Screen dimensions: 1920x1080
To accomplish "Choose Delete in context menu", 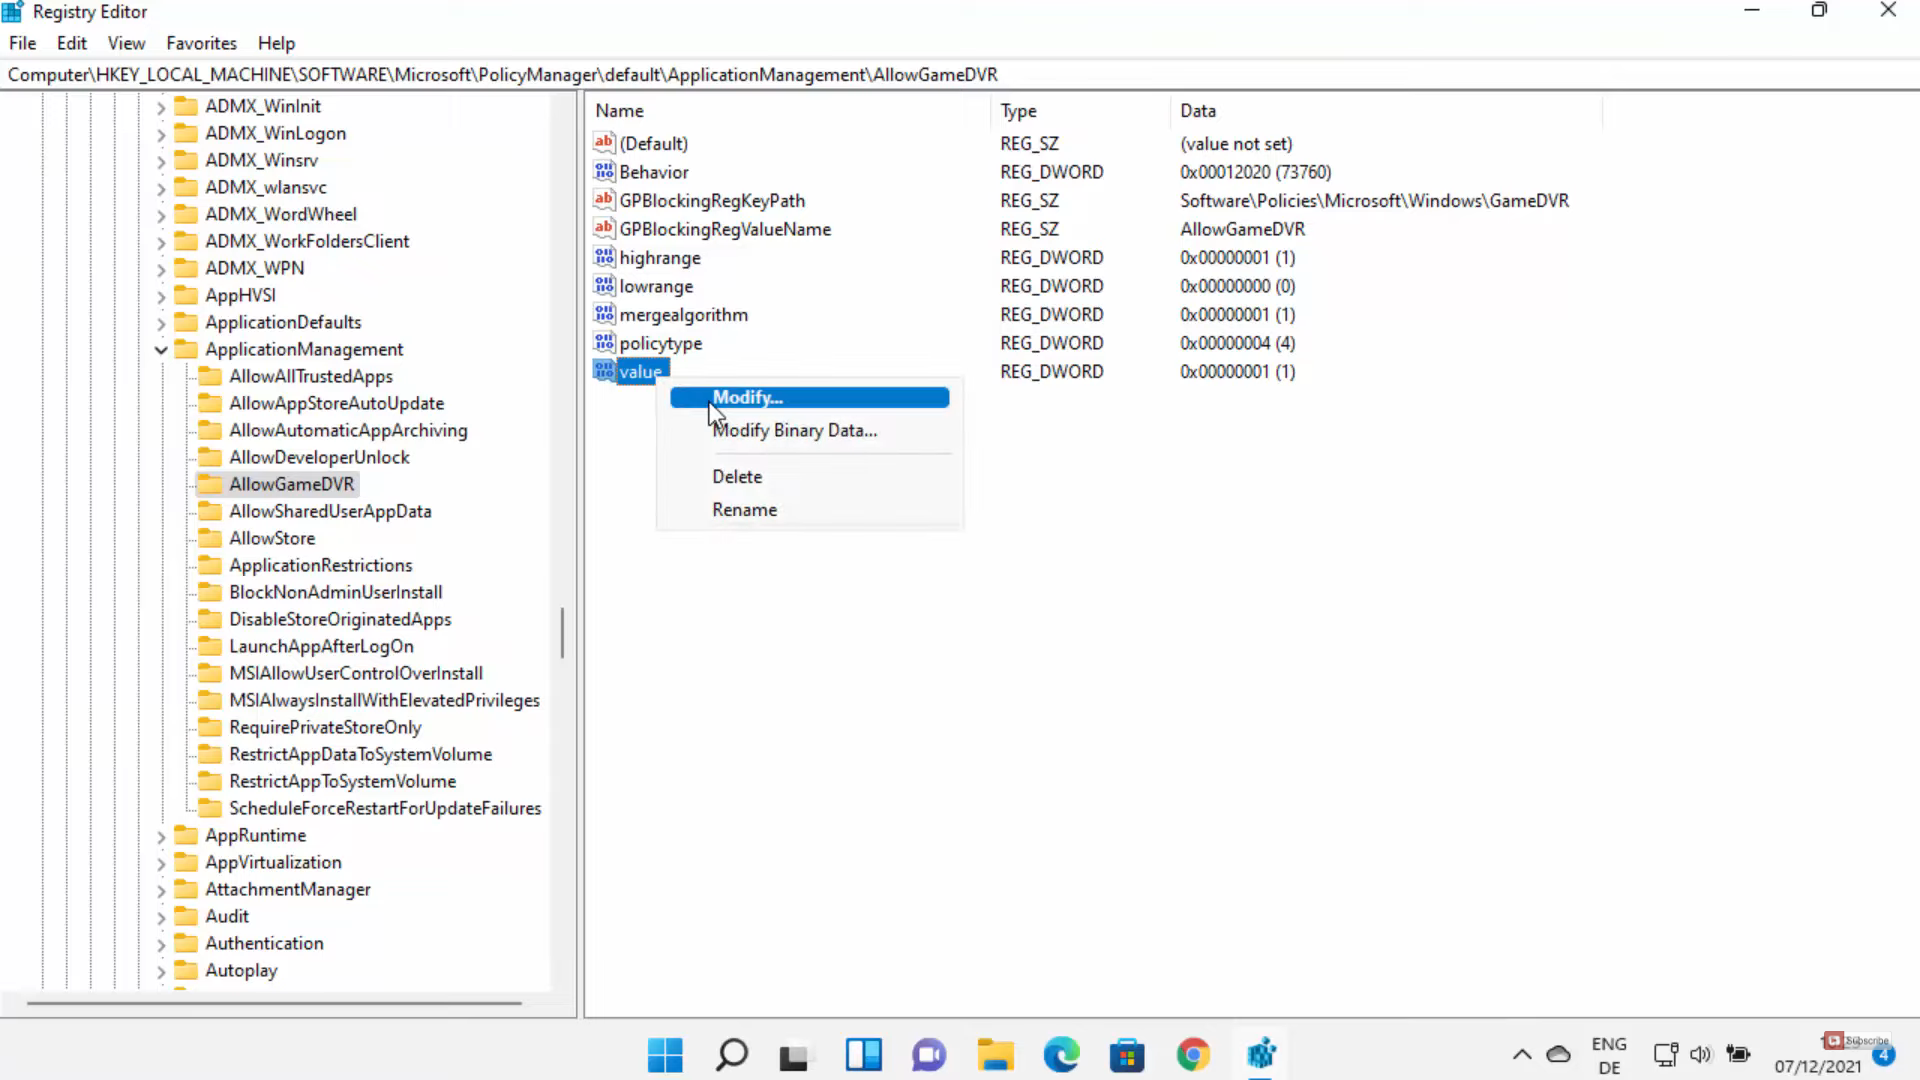I will click(x=737, y=477).
